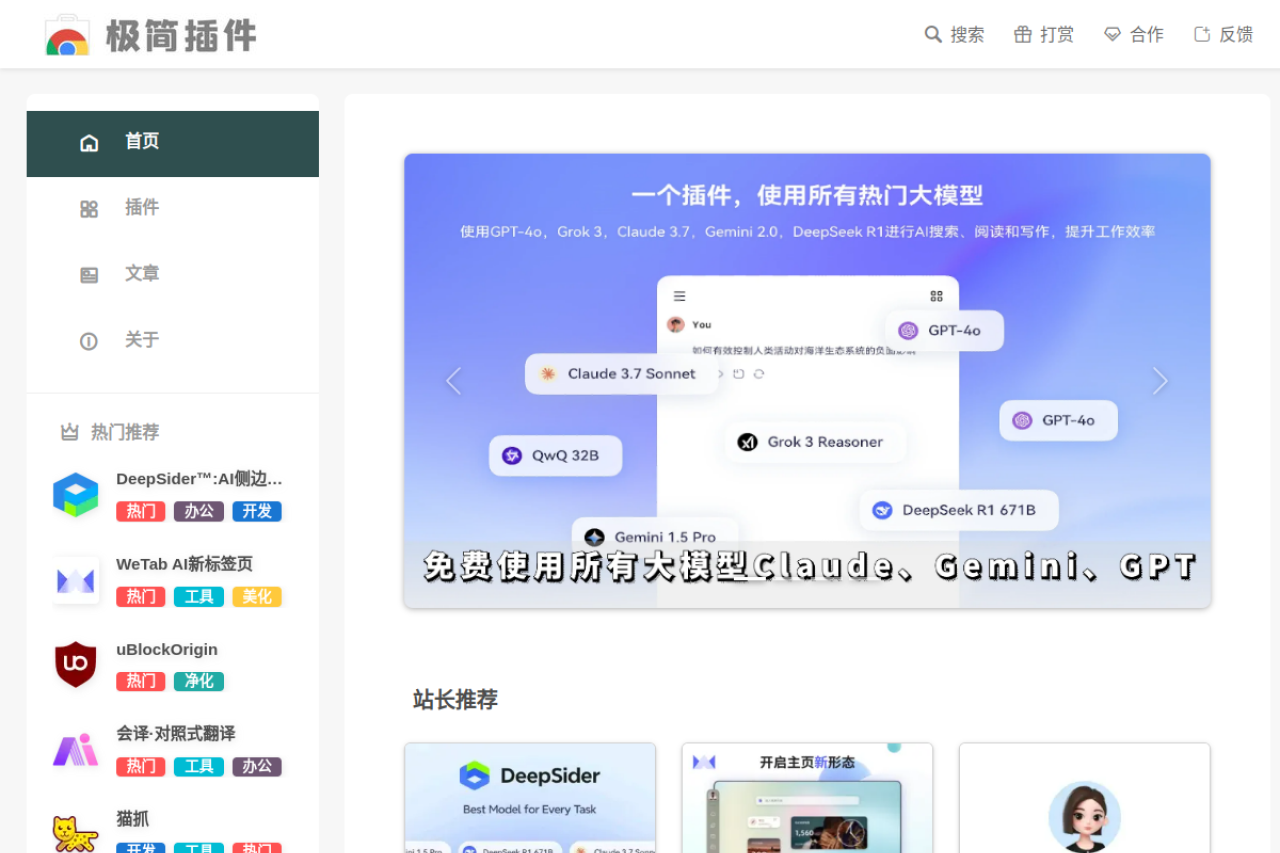Open the 会译 extension icon
Image resolution: width=1280 pixels, height=853 pixels.
(x=76, y=750)
